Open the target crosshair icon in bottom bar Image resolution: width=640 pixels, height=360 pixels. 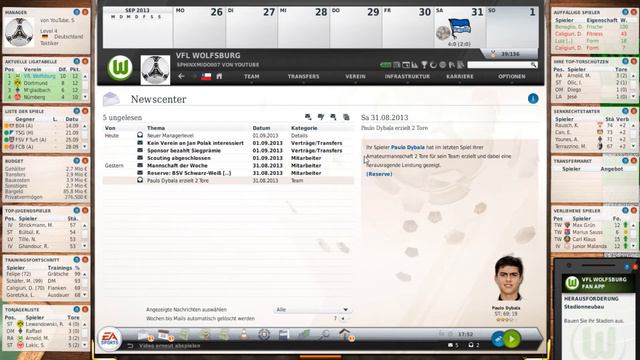[x=264, y=334]
